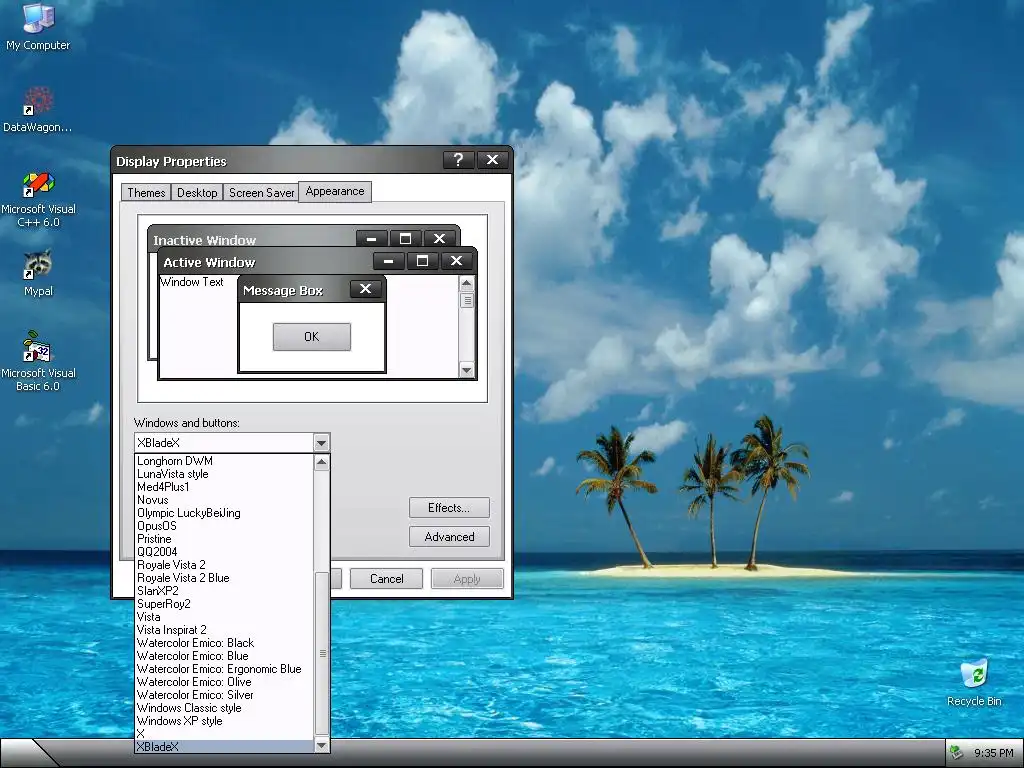
Task: Choose Windows XP style
Action: [x=224, y=721]
